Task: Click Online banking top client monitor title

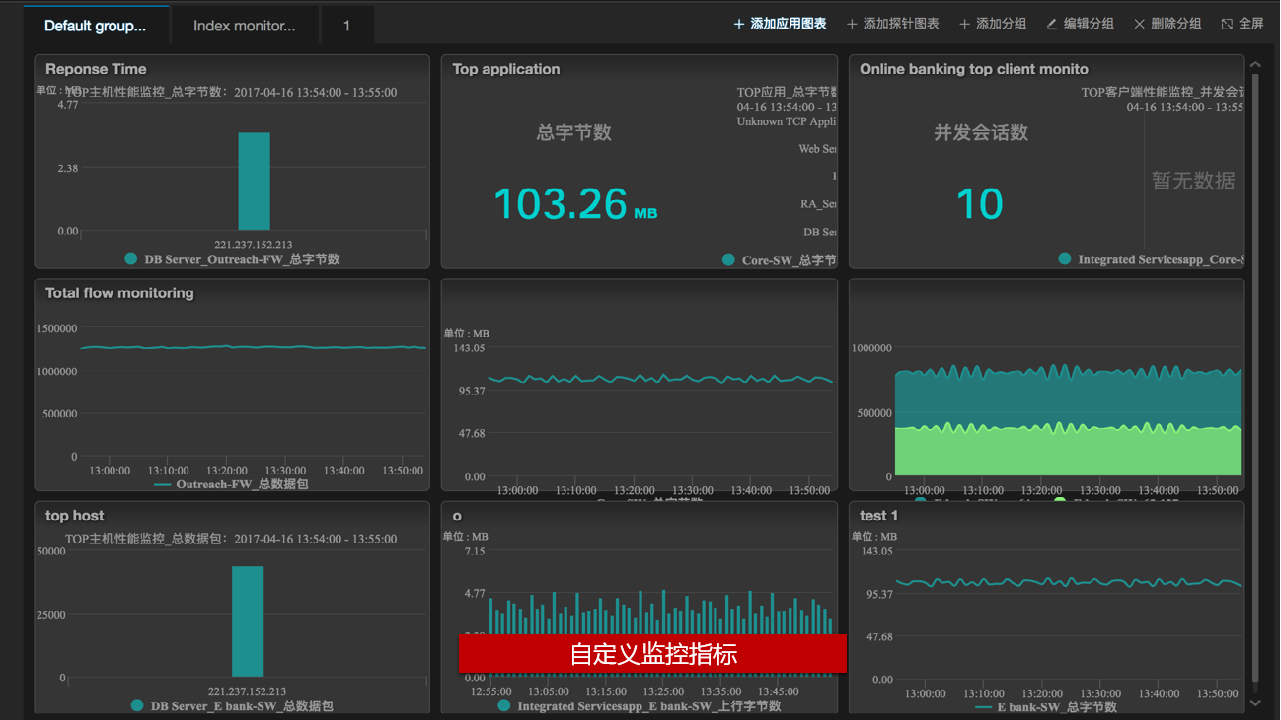Action: click(974, 69)
